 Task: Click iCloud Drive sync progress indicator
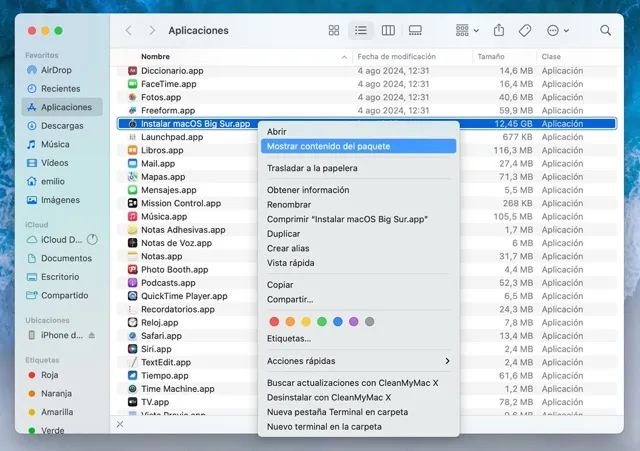(x=93, y=240)
